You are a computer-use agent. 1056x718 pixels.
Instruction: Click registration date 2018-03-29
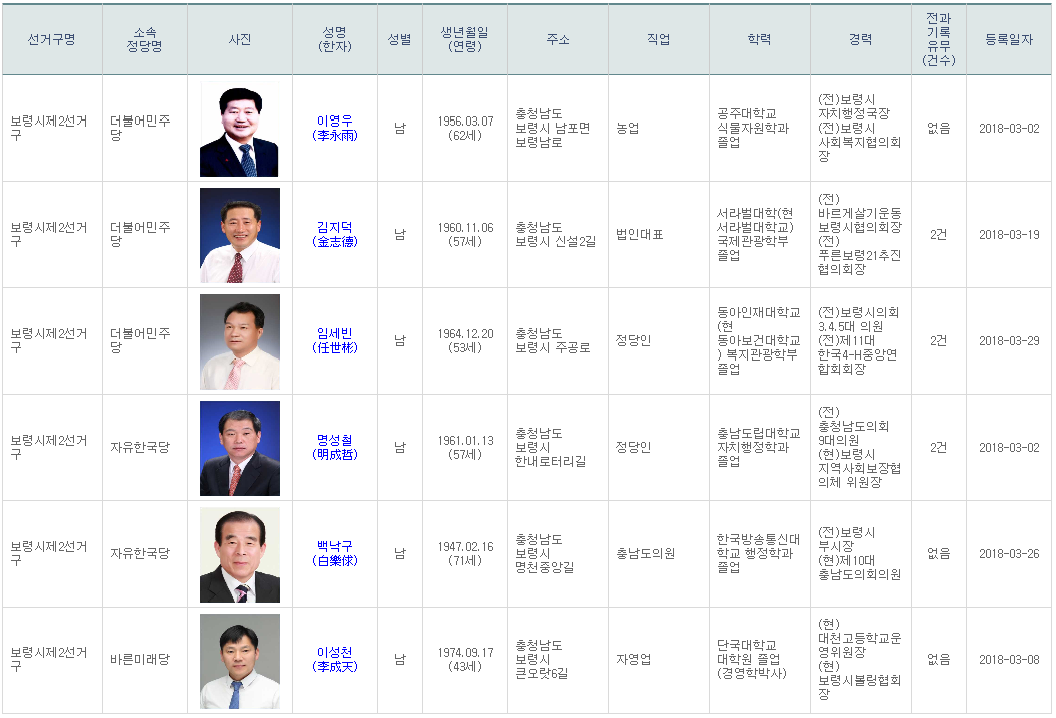click(1009, 340)
